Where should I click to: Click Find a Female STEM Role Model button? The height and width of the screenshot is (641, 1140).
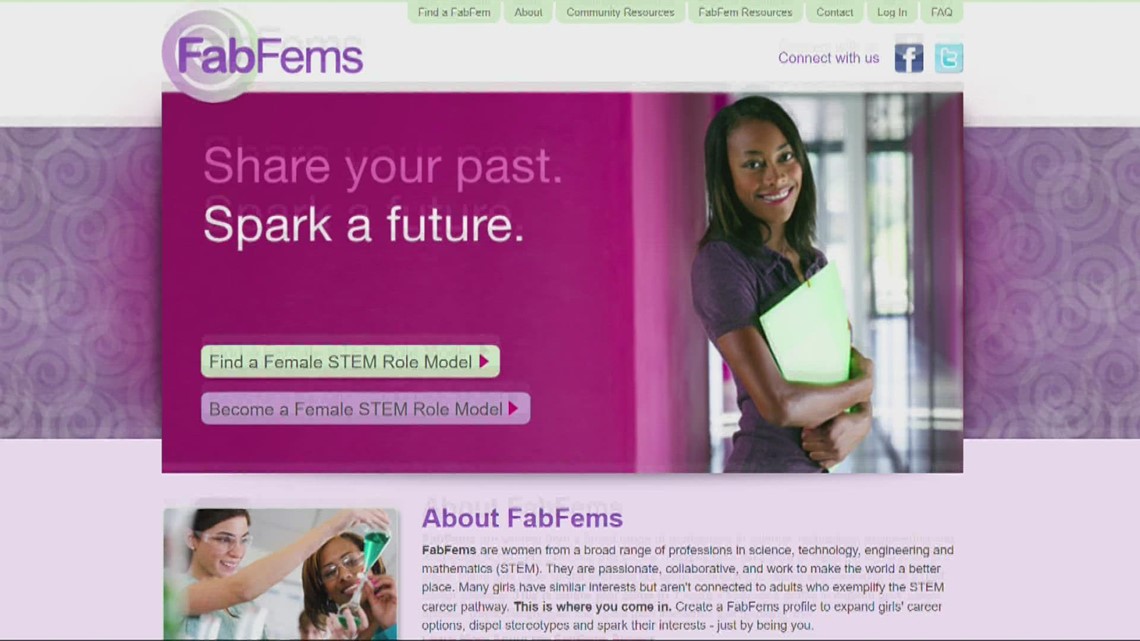(350, 361)
